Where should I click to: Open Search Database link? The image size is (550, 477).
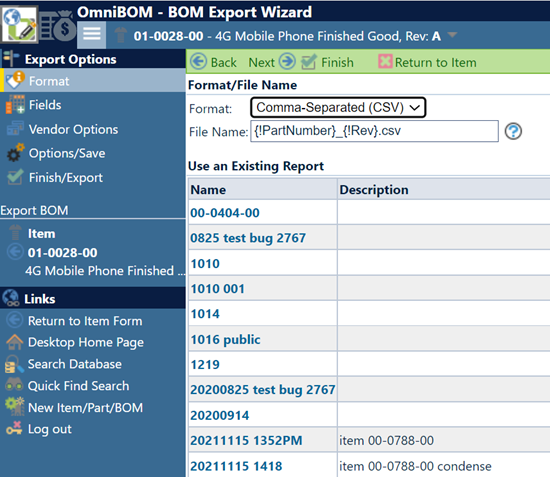[x=75, y=364]
